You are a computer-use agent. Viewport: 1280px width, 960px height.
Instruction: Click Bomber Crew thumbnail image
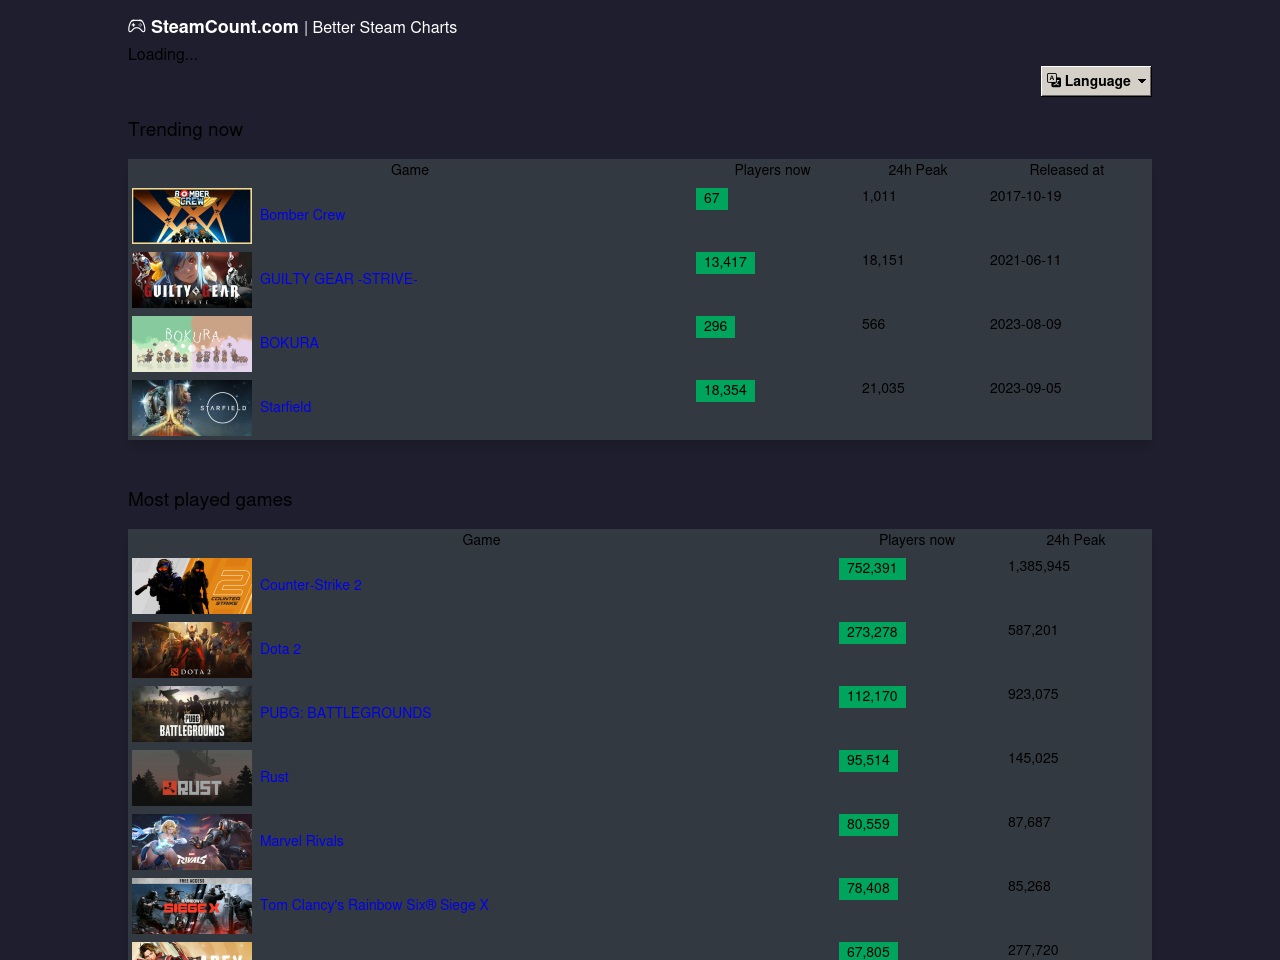(x=192, y=216)
